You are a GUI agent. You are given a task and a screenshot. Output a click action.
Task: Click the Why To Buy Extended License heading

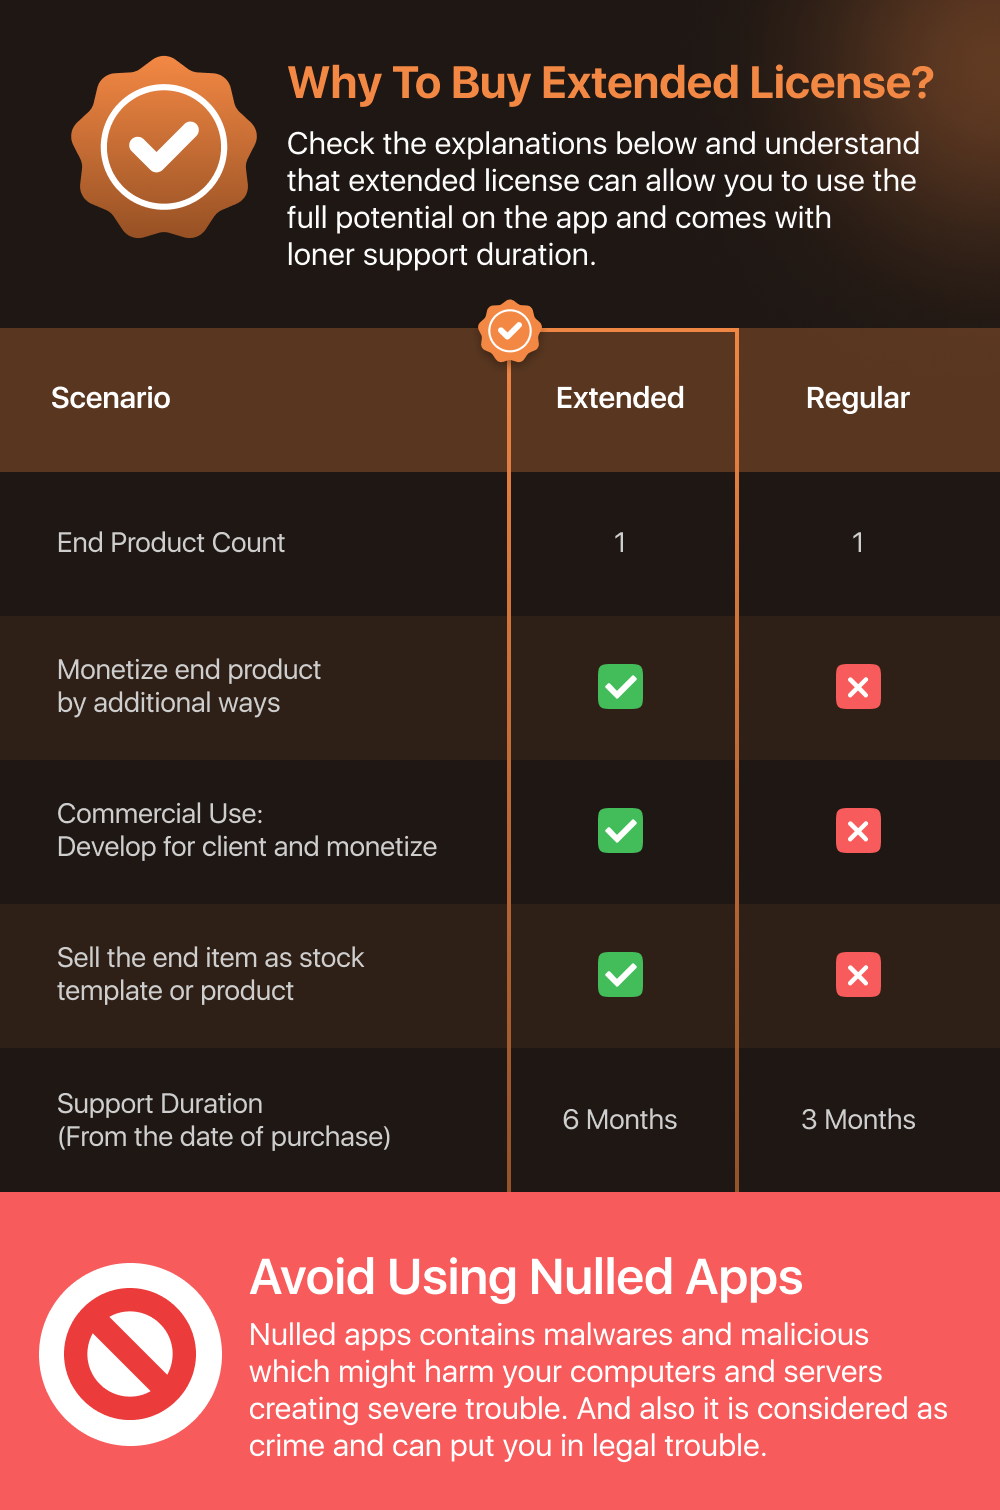click(x=610, y=83)
